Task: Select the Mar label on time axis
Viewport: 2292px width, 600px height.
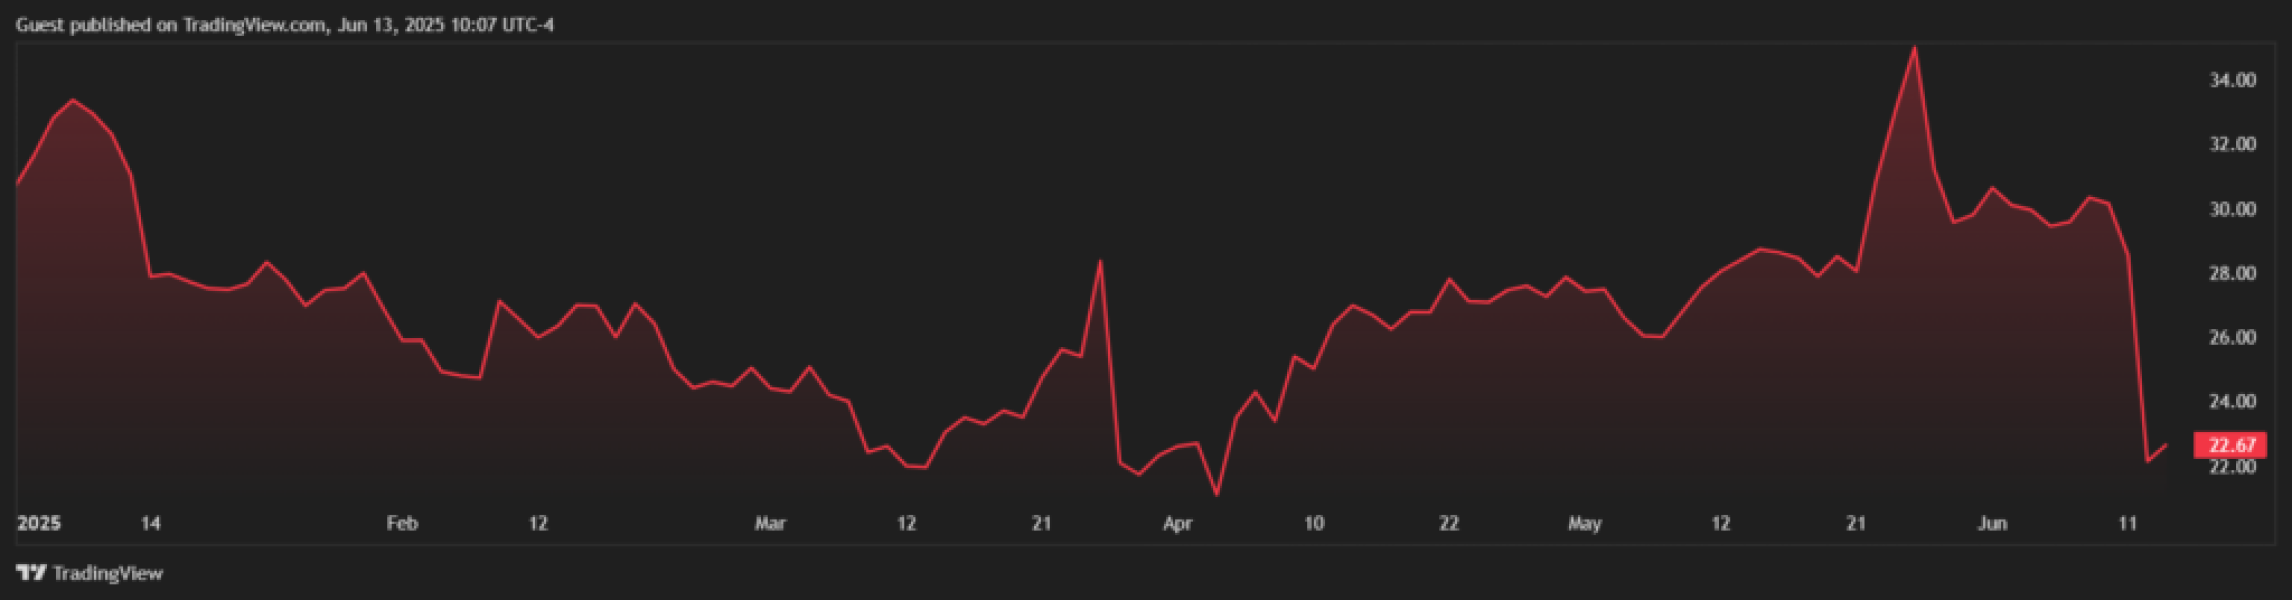Action: click(770, 523)
